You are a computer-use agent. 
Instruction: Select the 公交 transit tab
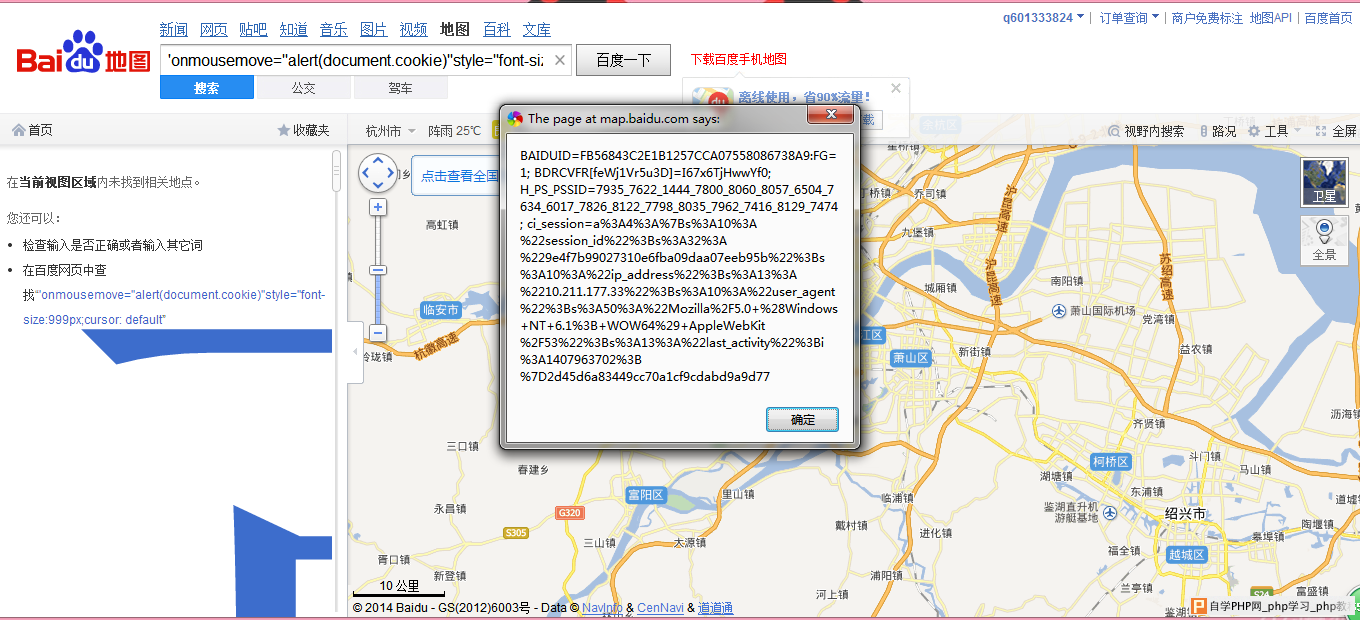click(304, 88)
